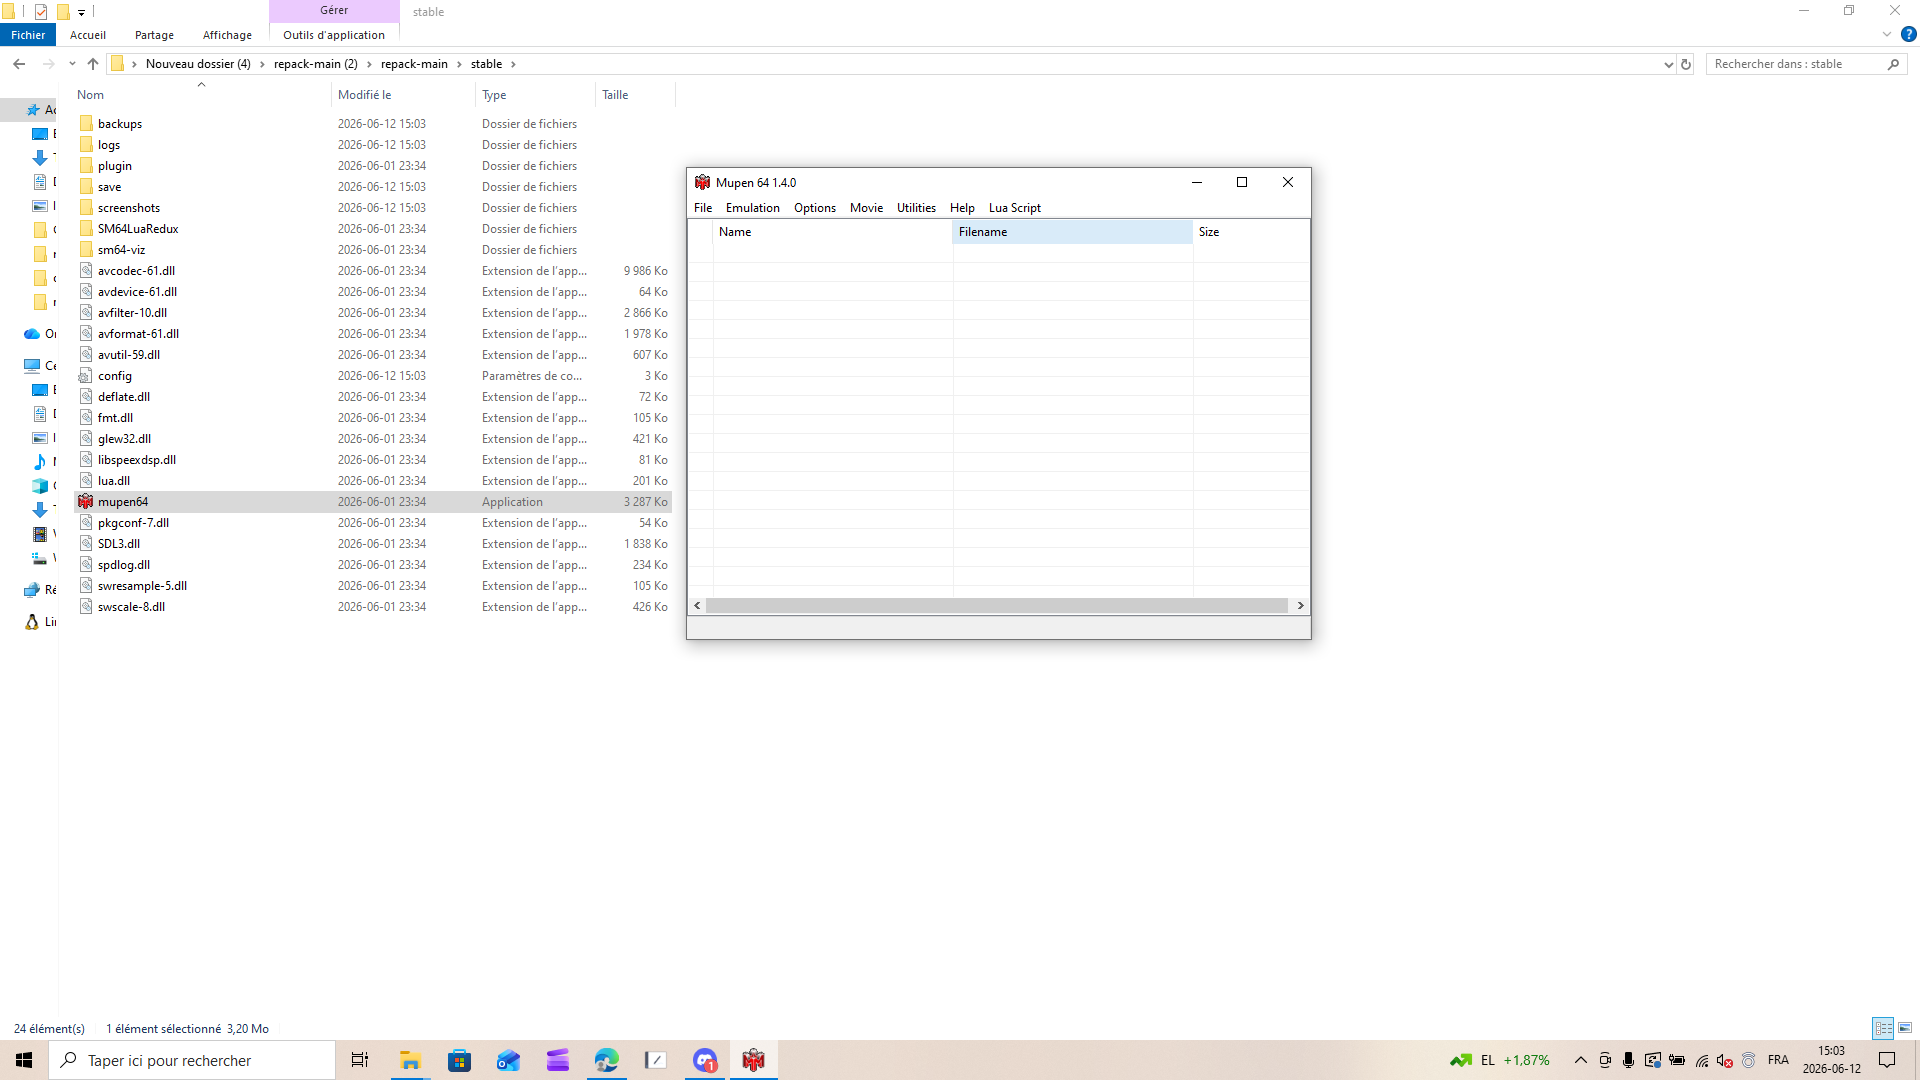This screenshot has height=1080, width=1920.
Task: Select the SDL3.dll file name
Action: (119, 544)
